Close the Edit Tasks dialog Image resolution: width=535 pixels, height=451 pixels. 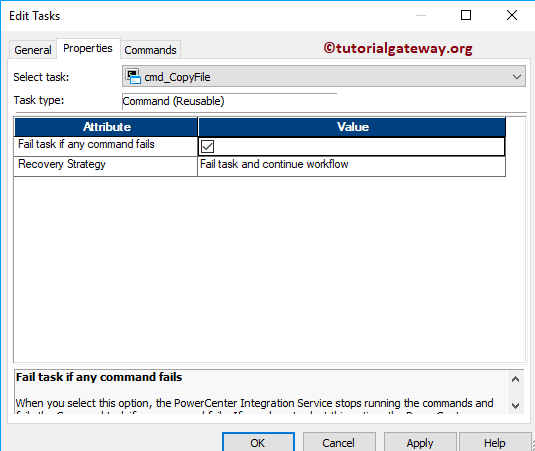tap(512, 15)
